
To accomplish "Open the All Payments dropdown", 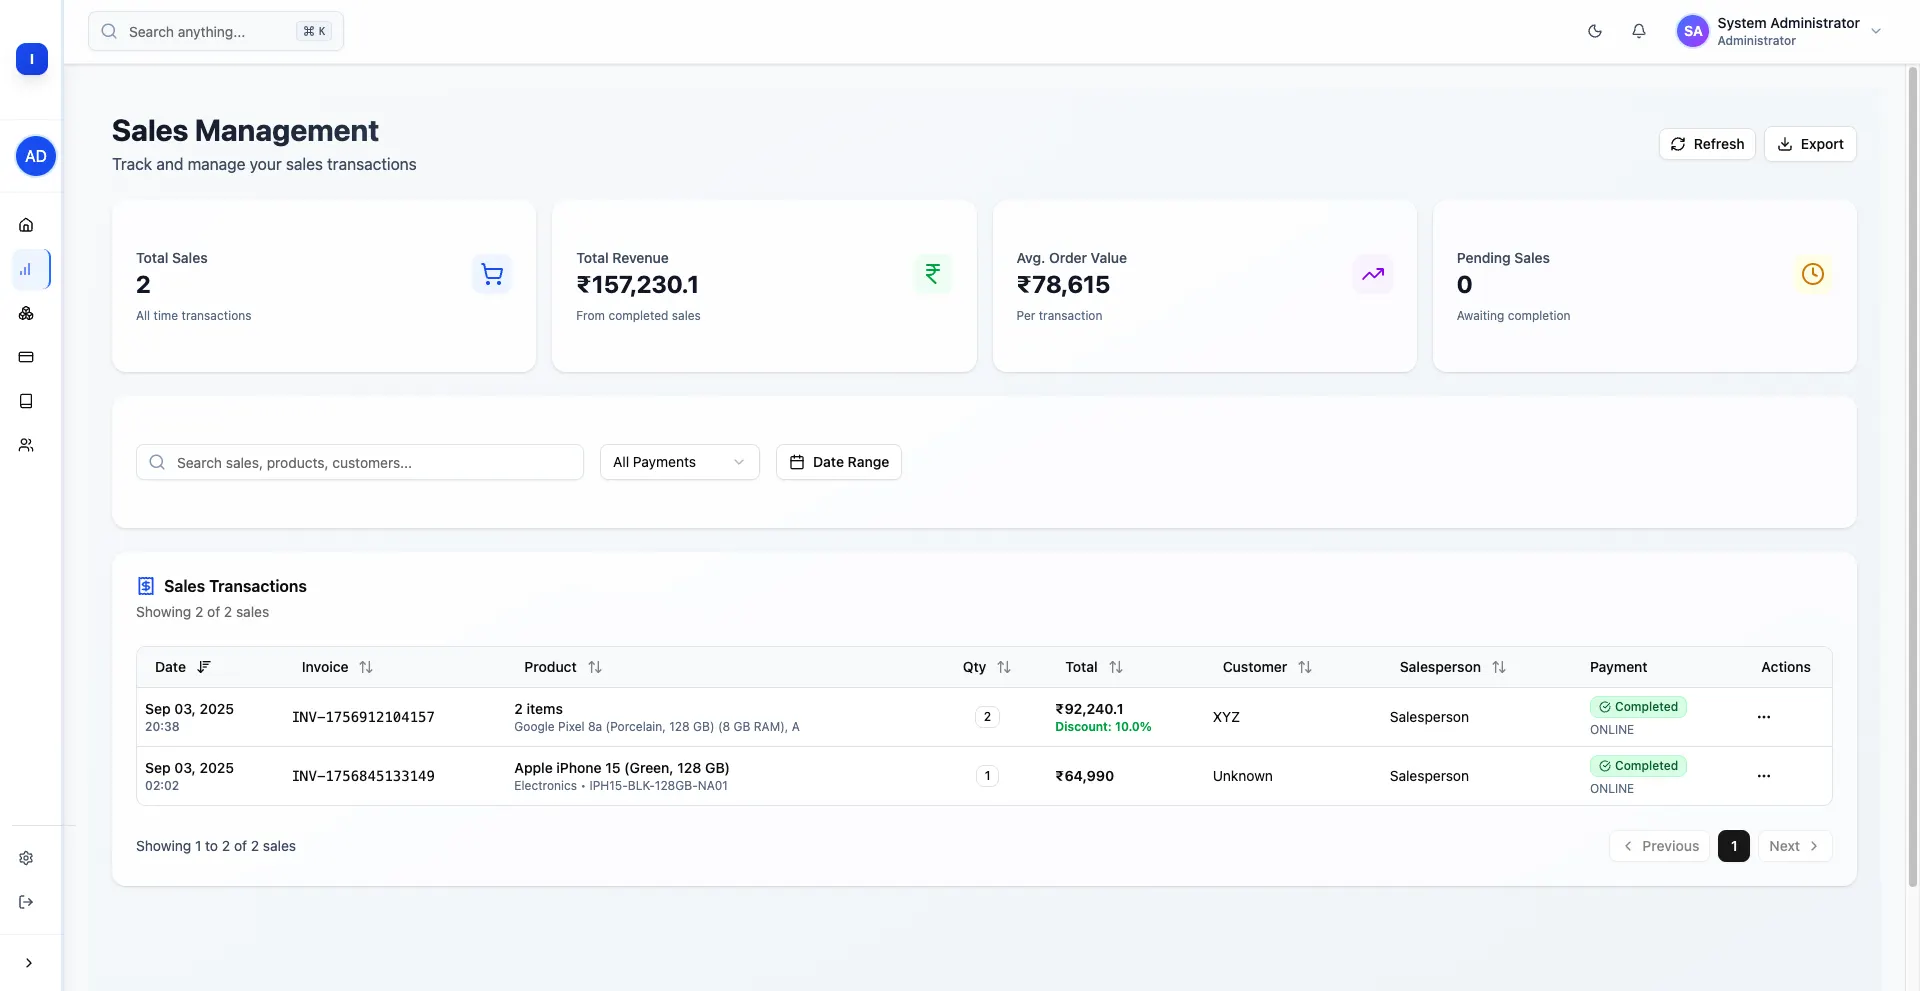I will point(679,462).
